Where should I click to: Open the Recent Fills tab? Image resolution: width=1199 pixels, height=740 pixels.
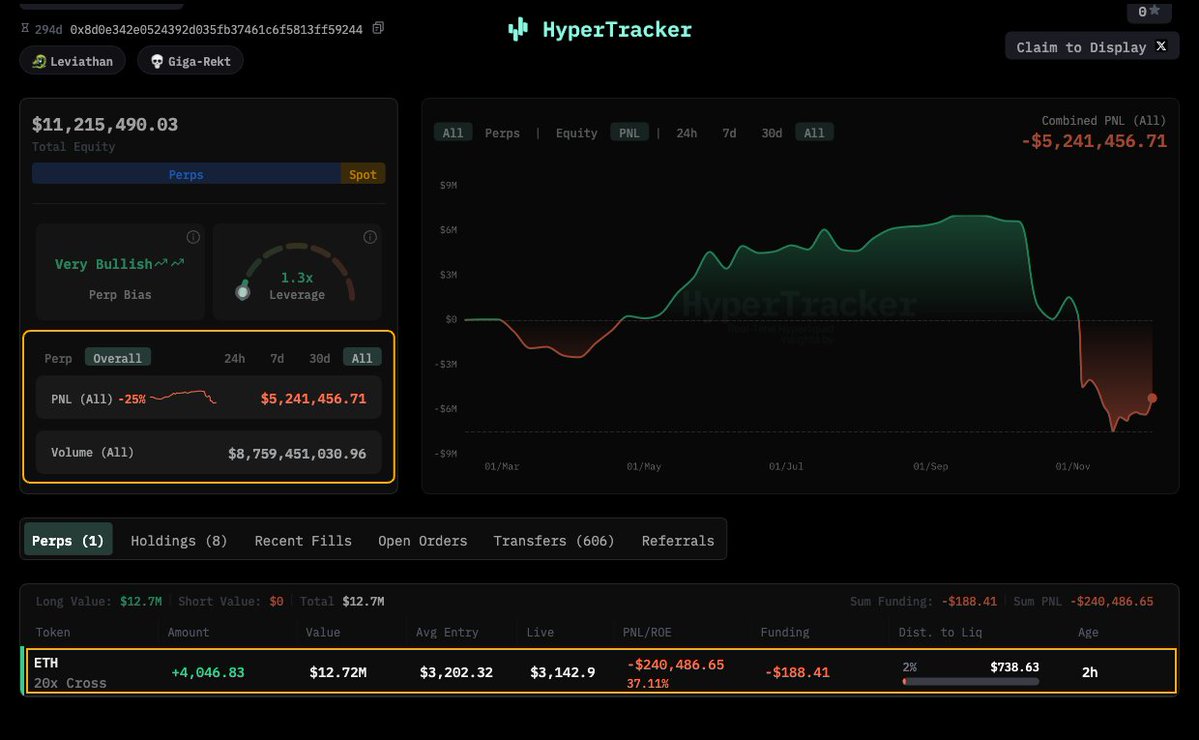(303, 540)
